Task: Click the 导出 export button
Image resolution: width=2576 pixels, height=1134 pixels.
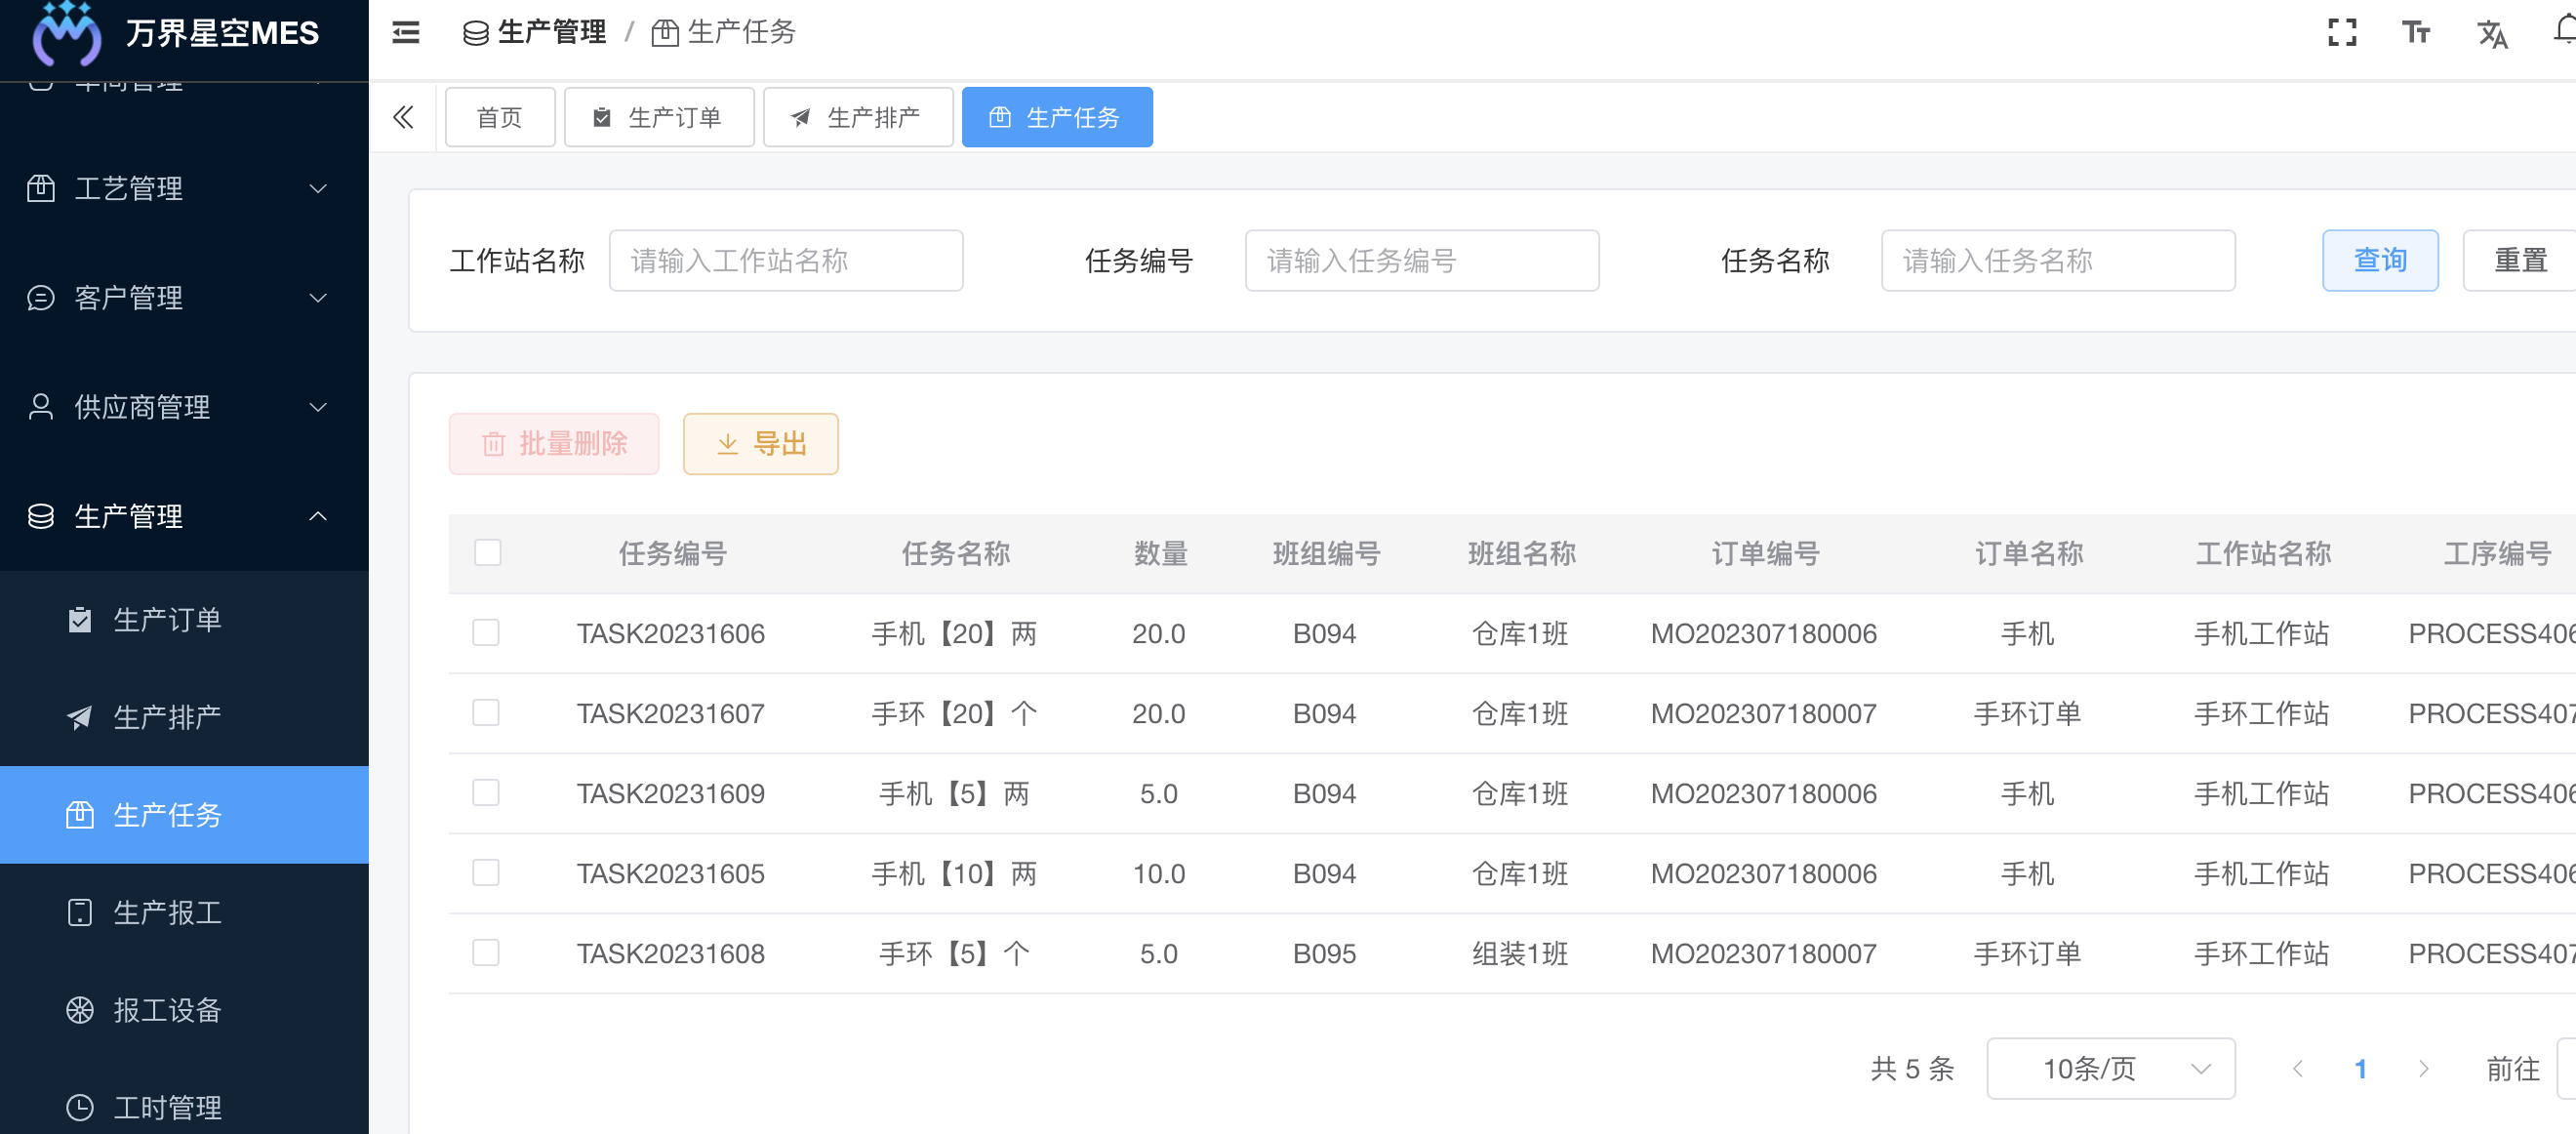Action: tap(760, 444)
